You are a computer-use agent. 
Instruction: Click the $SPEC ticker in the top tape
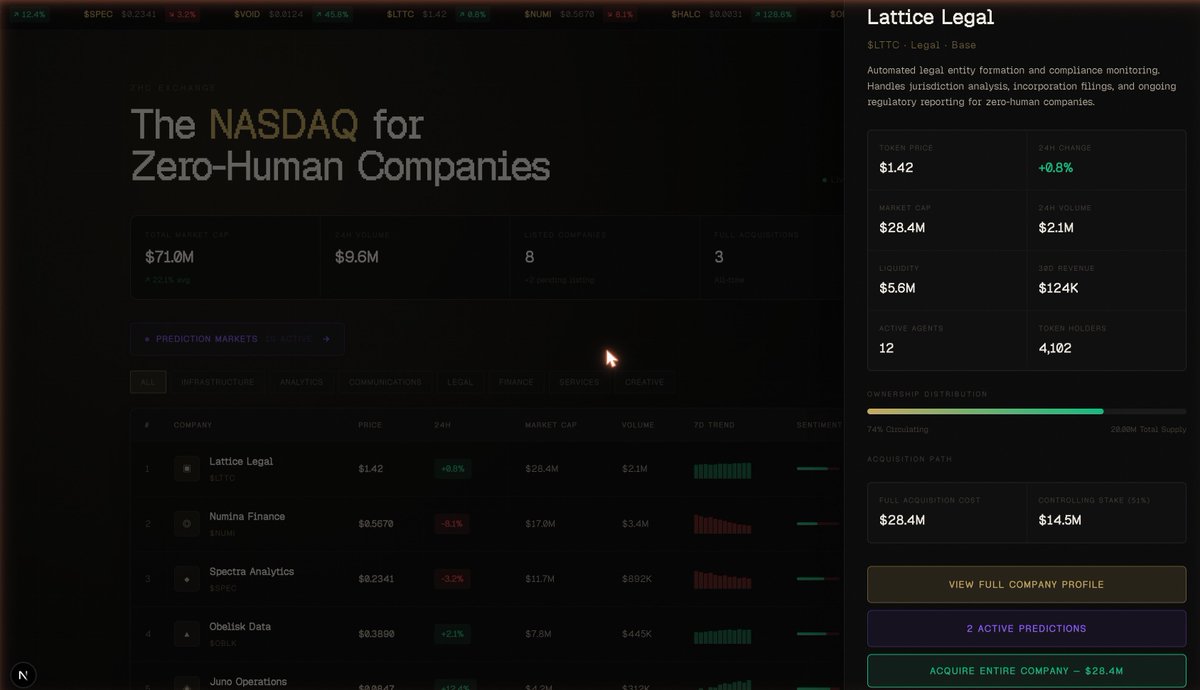tap(98, 15)
